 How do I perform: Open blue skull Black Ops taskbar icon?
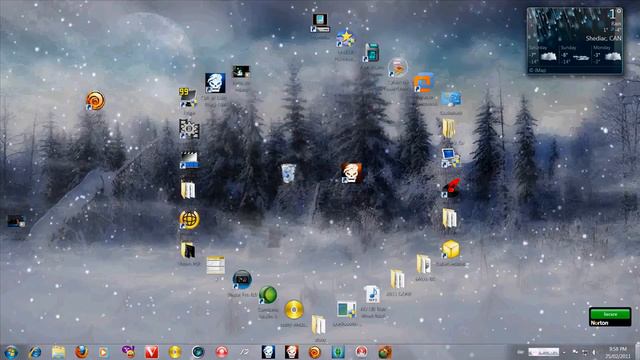tap(268, 352)
